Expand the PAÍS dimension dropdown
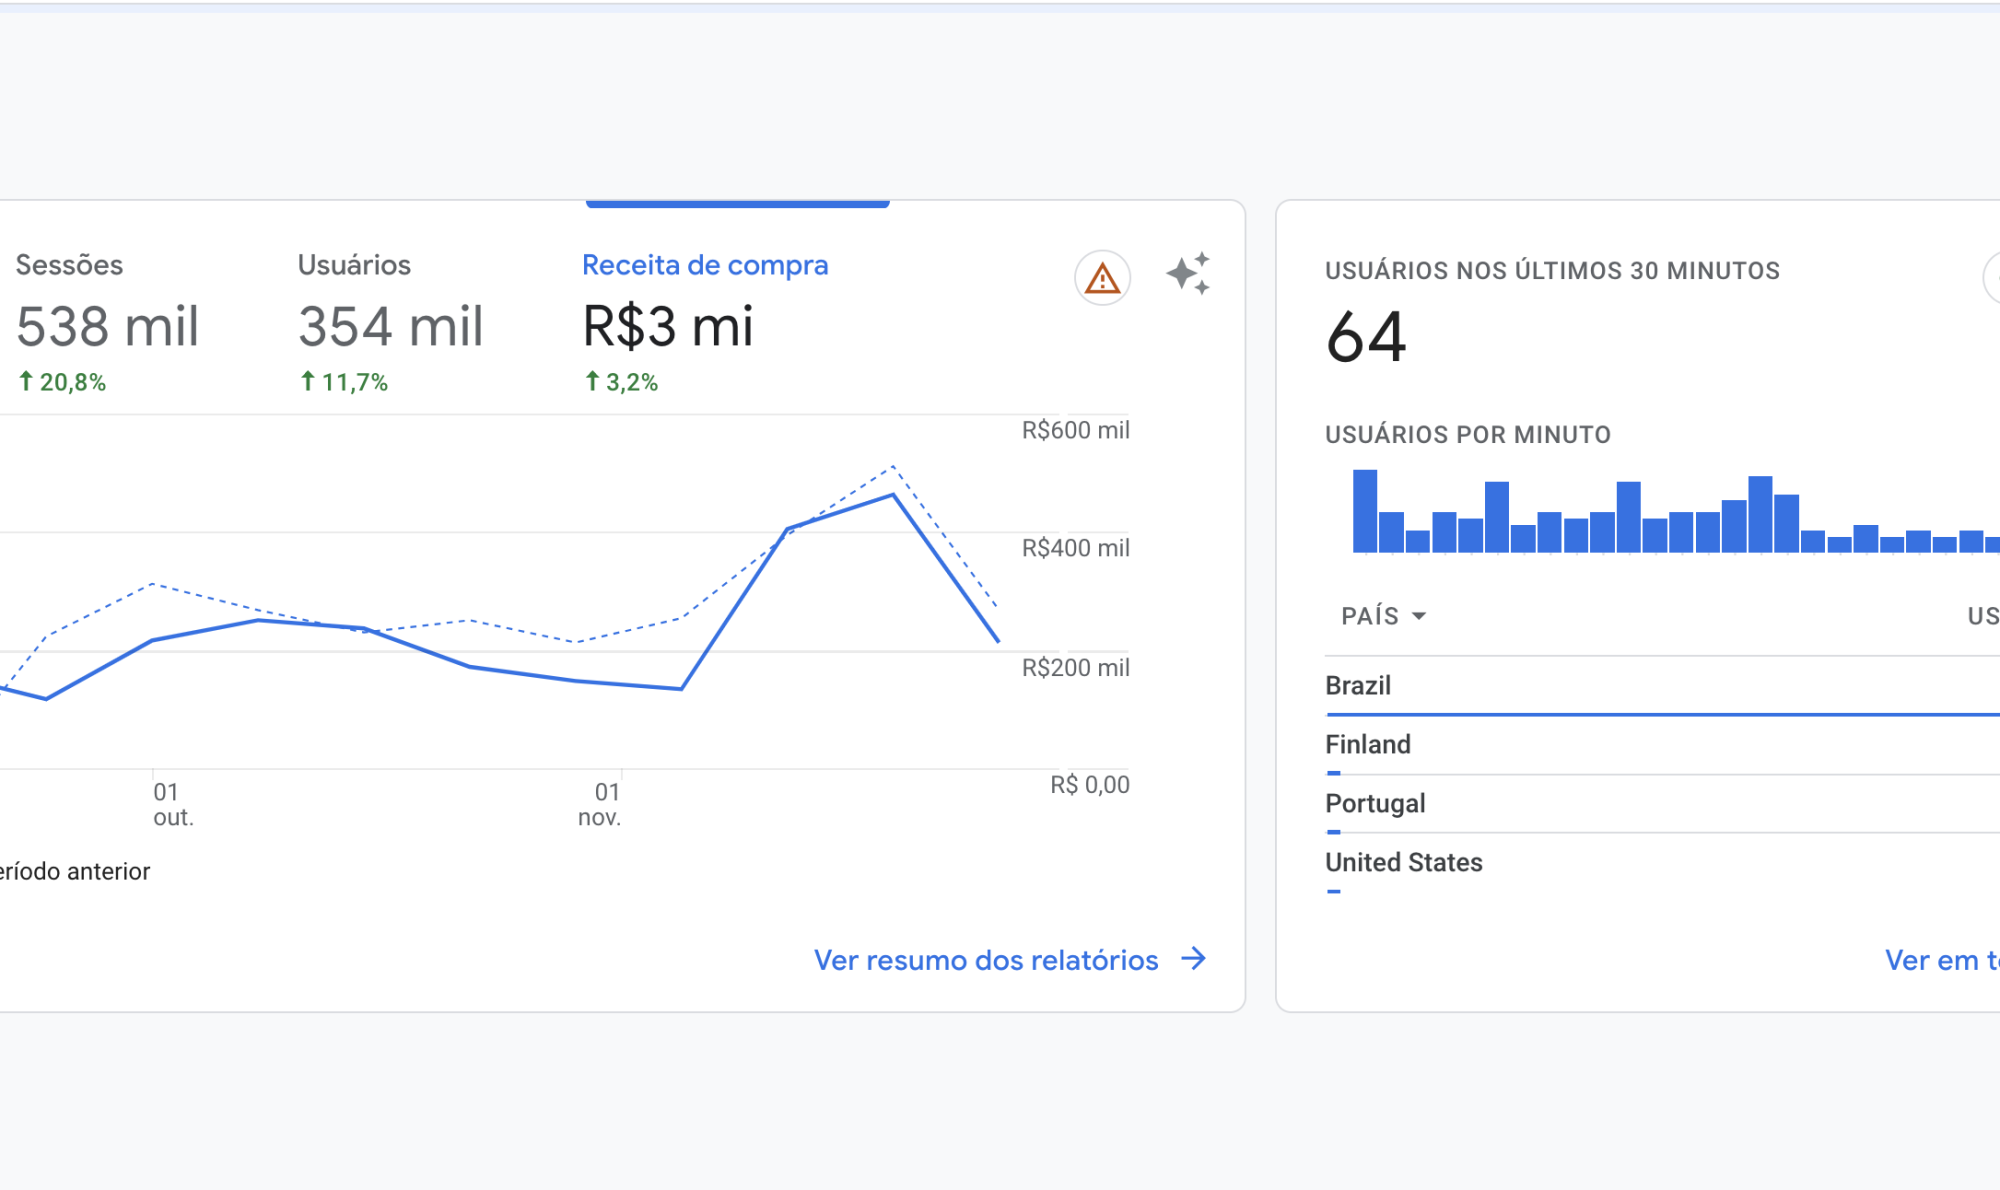 [1384, 616]
